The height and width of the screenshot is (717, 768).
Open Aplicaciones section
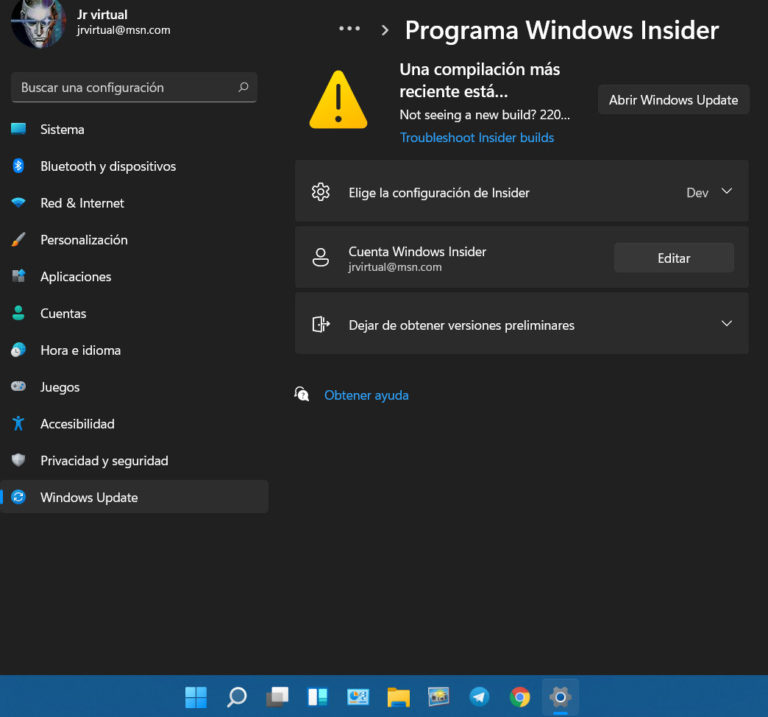(x=134, y=276)
